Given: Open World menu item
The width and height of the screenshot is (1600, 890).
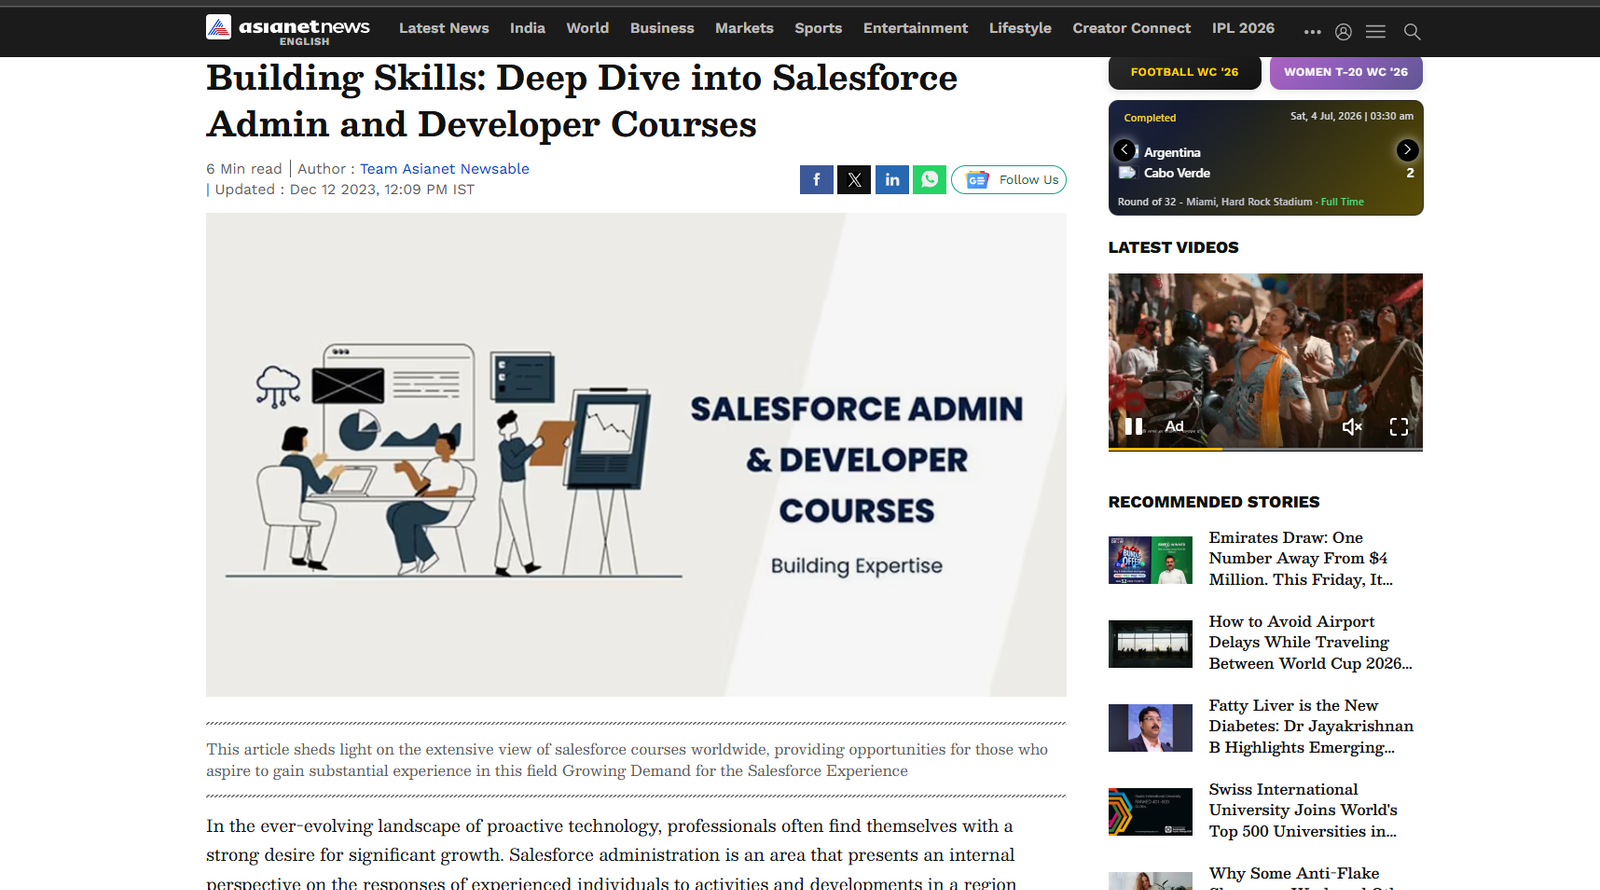Looking at the screenshot, I should tap(587, 28).
